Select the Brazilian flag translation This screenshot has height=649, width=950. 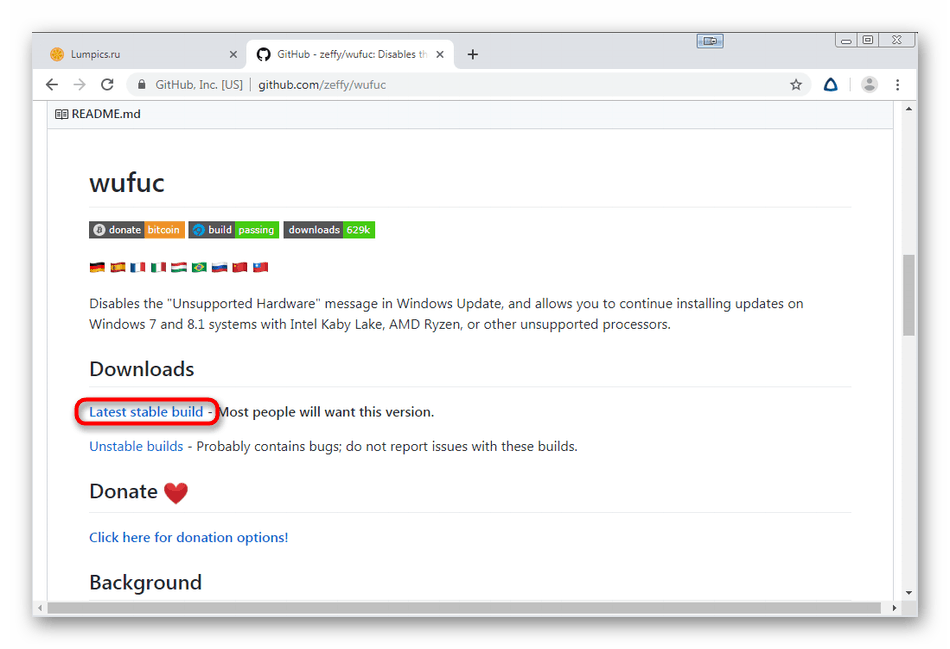click(x=199, y=267)
